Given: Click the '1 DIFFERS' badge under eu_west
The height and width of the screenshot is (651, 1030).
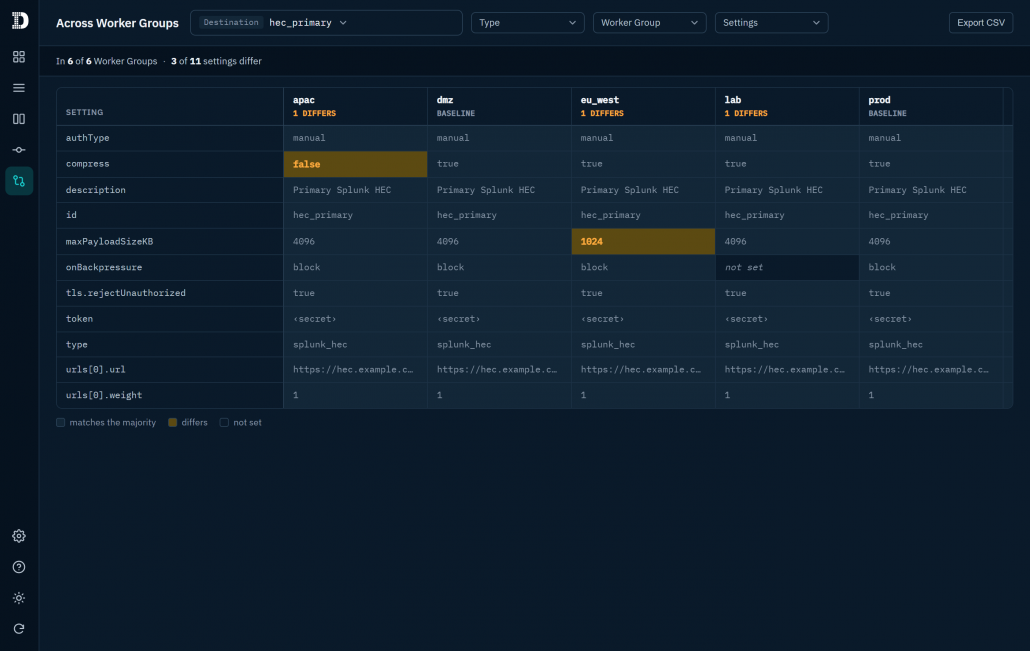Looking at the screenshot, I should (x=602, y=114).
